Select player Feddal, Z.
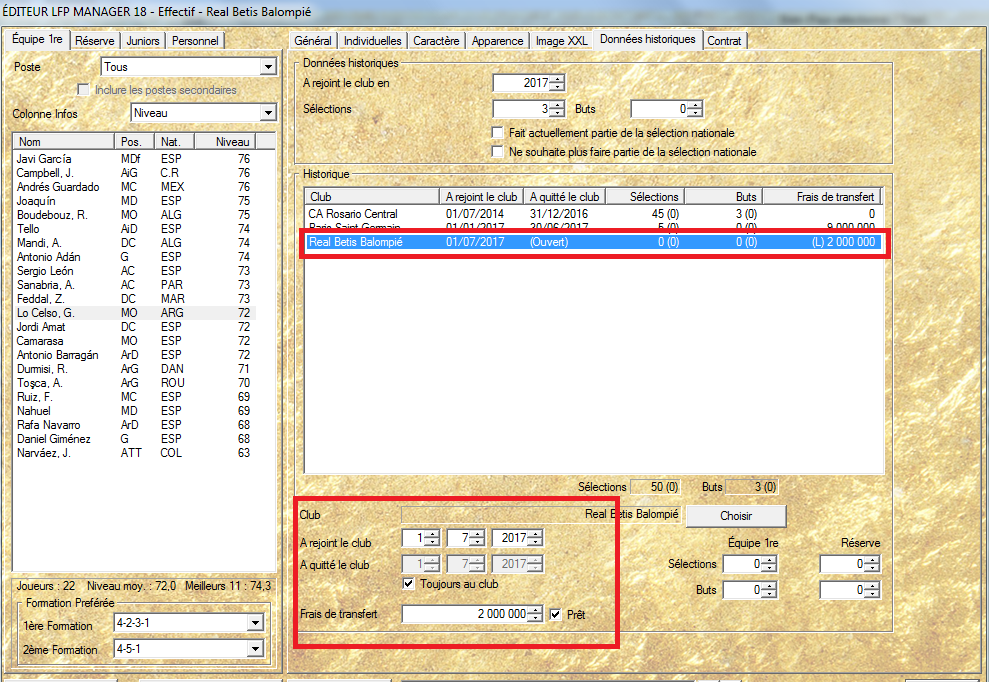This screenshot has width=989, height=682. (135, 299)
